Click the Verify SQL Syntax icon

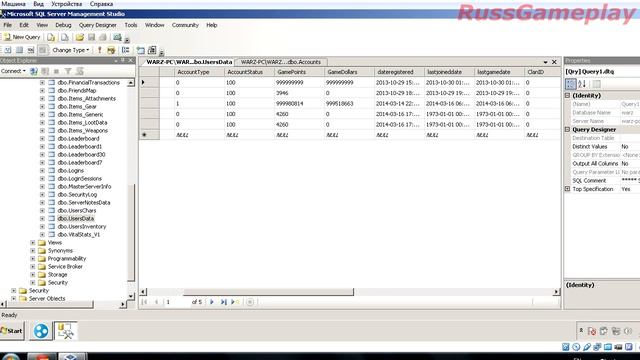(111, 50)
